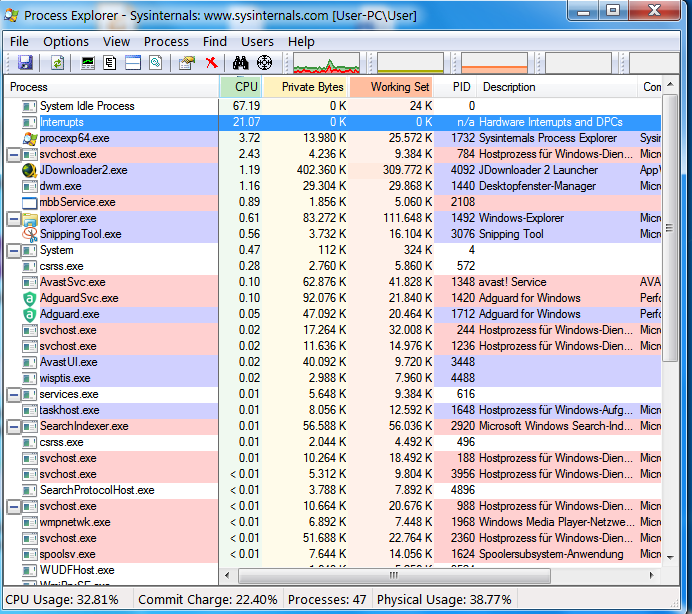Click CPU Usage status bar entry

click(x=62, y=600)
